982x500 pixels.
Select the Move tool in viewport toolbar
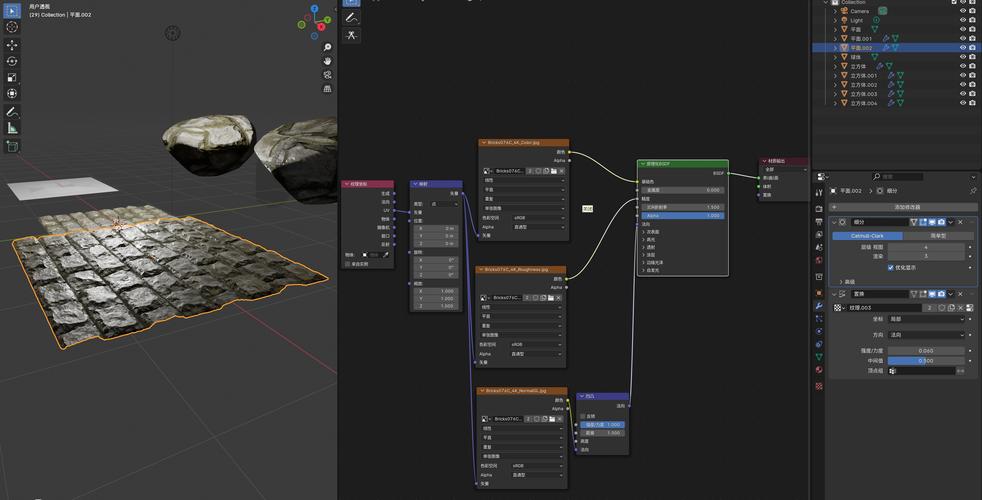coord(12,45)
